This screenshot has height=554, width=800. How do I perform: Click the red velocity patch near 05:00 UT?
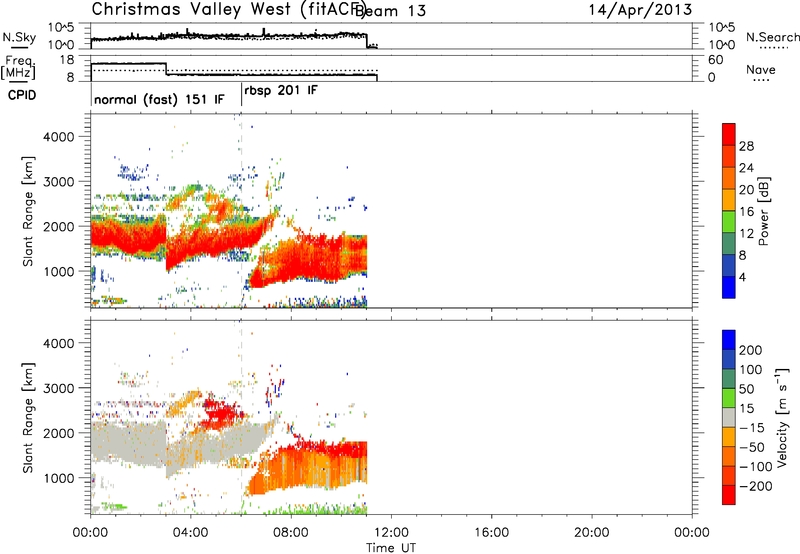pyautogui.click(x=220, y=414)
